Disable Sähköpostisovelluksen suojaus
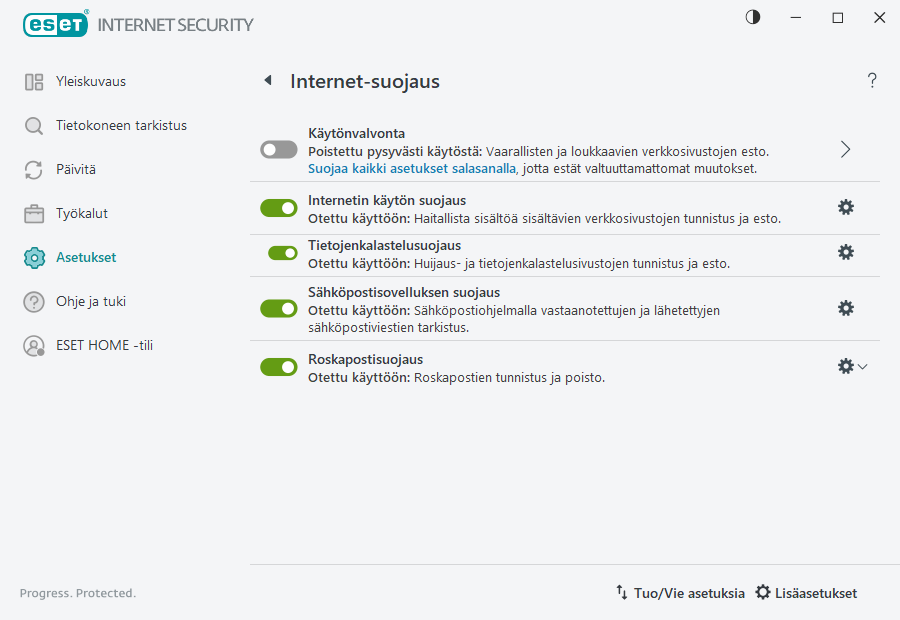Screen dimensions: 900x620 tap(279, 308)
